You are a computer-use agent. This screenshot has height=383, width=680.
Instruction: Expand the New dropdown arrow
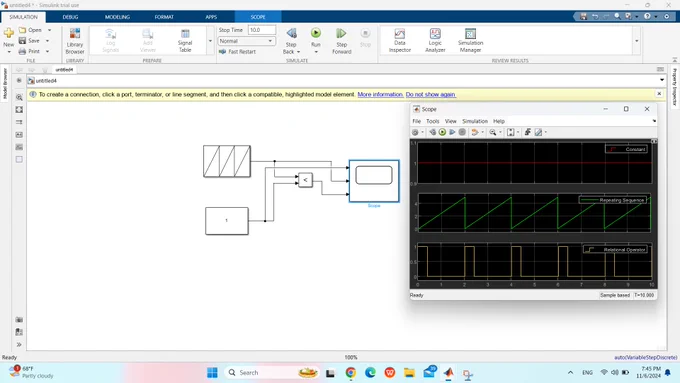[x=9, y=52]
